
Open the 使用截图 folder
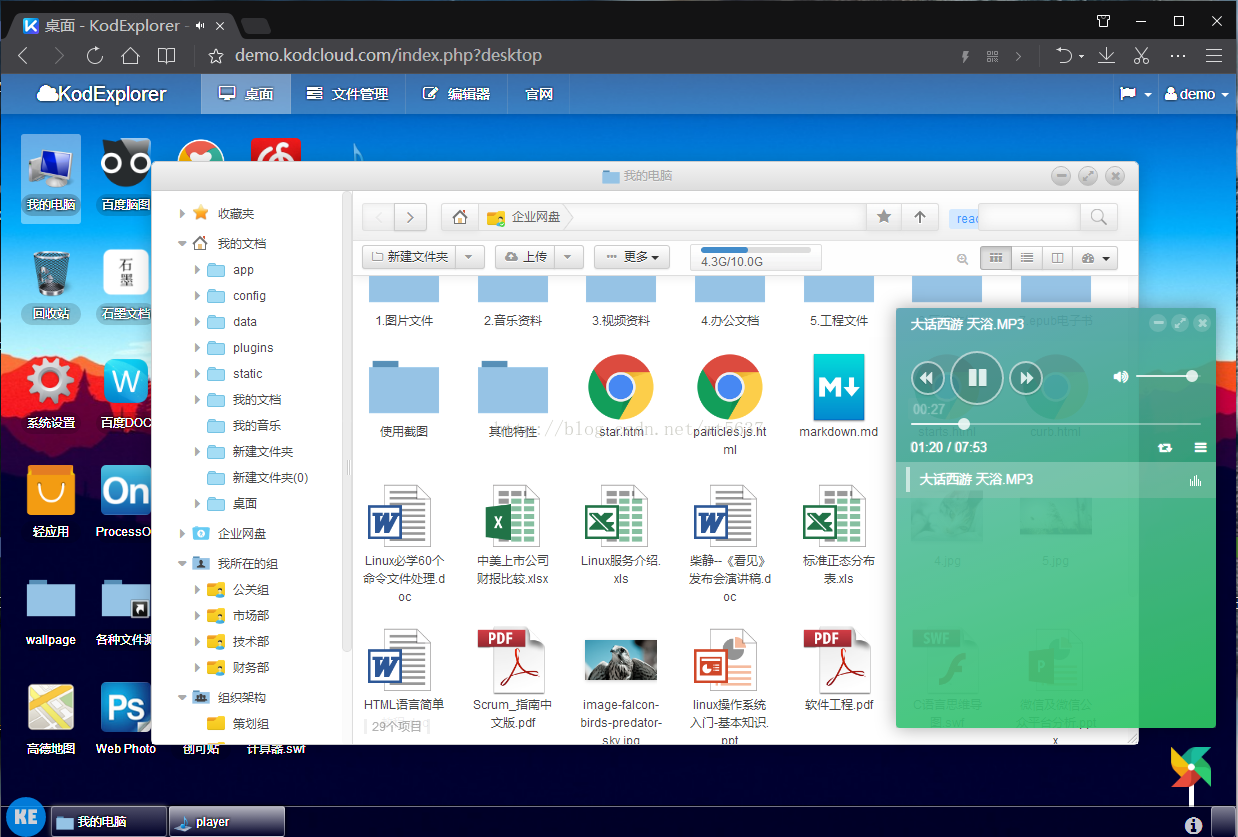(404, 387)
